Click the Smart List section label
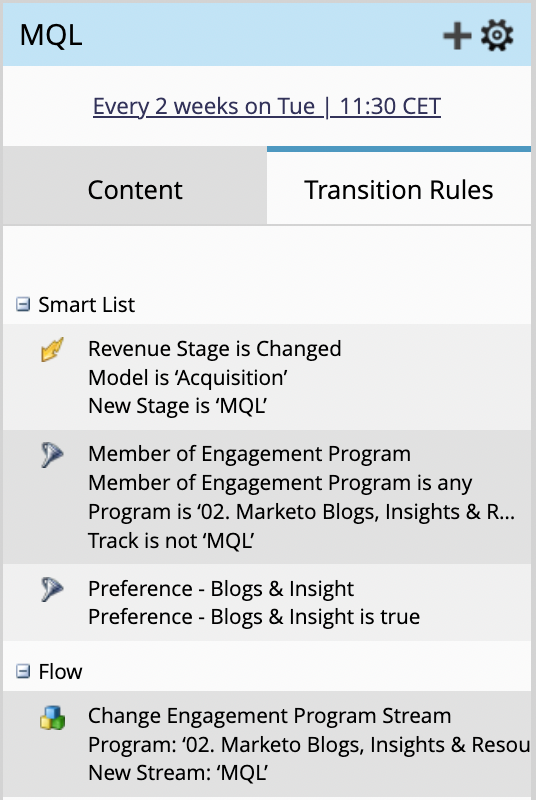This screenshot has width=536, height=800. pyautogui.click(x=86, y=305)
